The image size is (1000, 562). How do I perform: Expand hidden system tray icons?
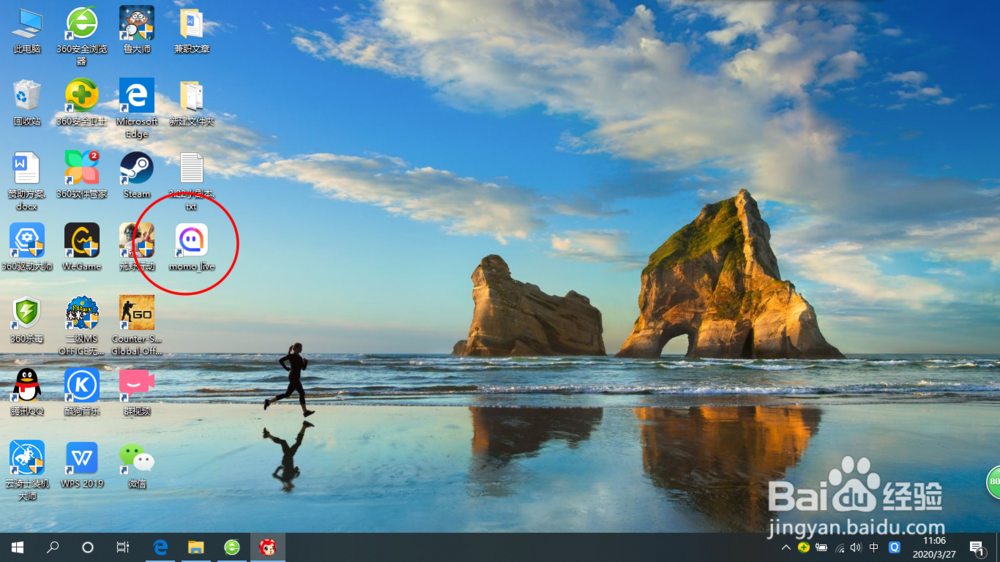[x=786, y=547]
